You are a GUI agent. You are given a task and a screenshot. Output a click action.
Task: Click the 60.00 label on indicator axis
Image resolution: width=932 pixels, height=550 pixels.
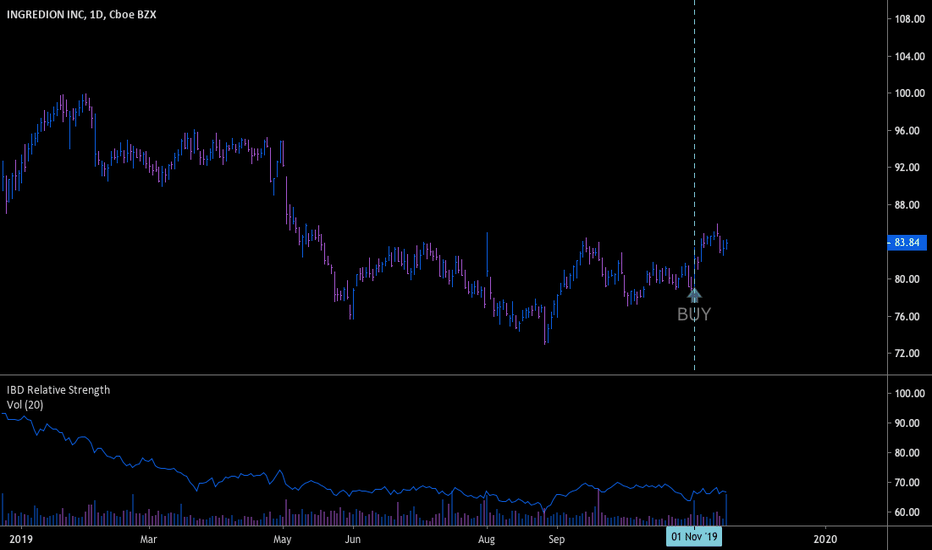coord(907,513)
